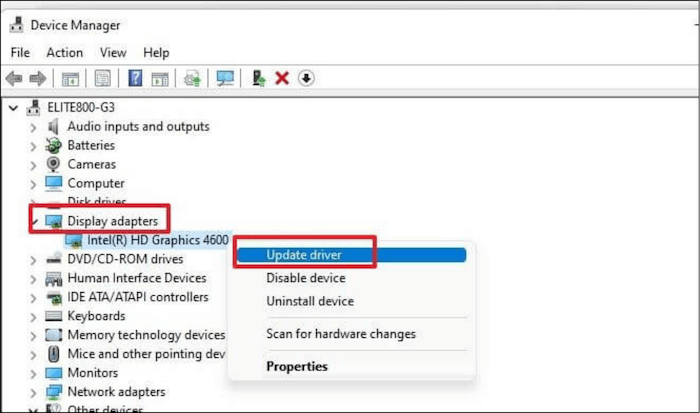This screenshot has width=700, height=413.
Task: Open the Action menu
Action: tap(65, 53)
